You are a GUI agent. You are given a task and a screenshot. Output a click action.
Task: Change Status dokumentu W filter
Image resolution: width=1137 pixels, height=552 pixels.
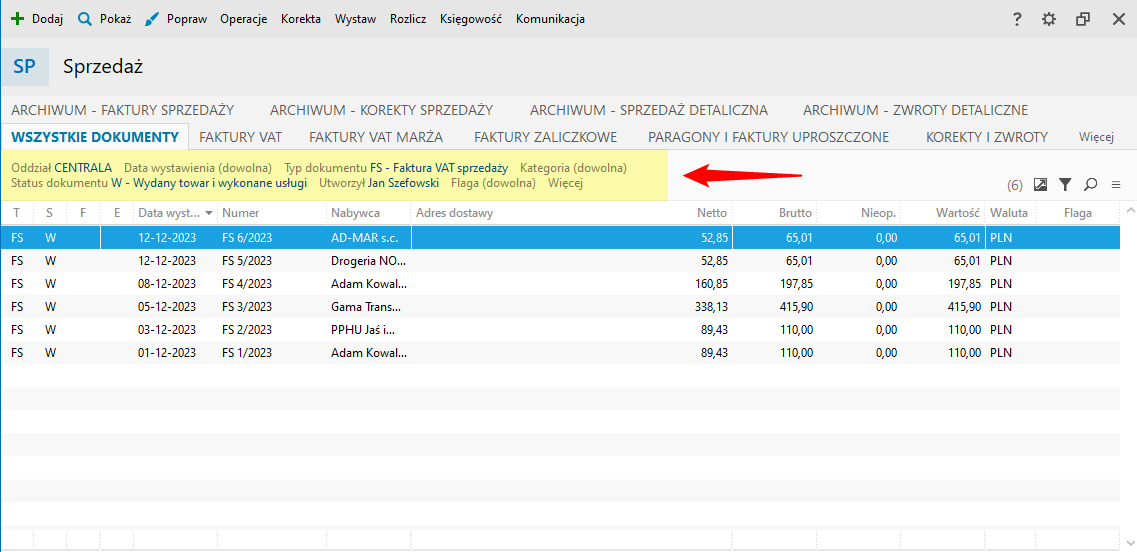[160, 183]
